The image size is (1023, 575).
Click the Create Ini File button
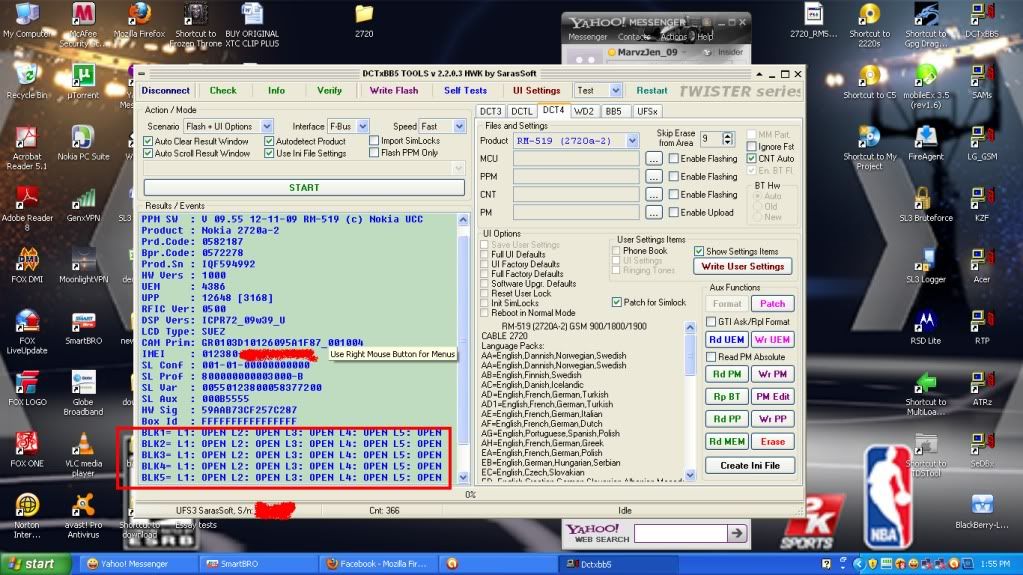tap(750, 465)
